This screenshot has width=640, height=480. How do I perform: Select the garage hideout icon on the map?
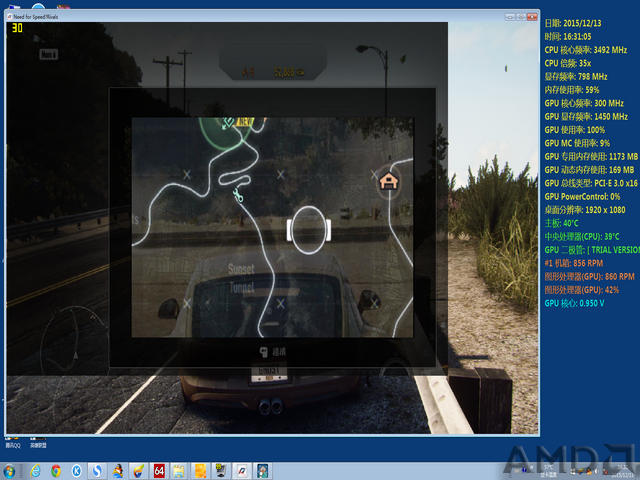[388, 181]
